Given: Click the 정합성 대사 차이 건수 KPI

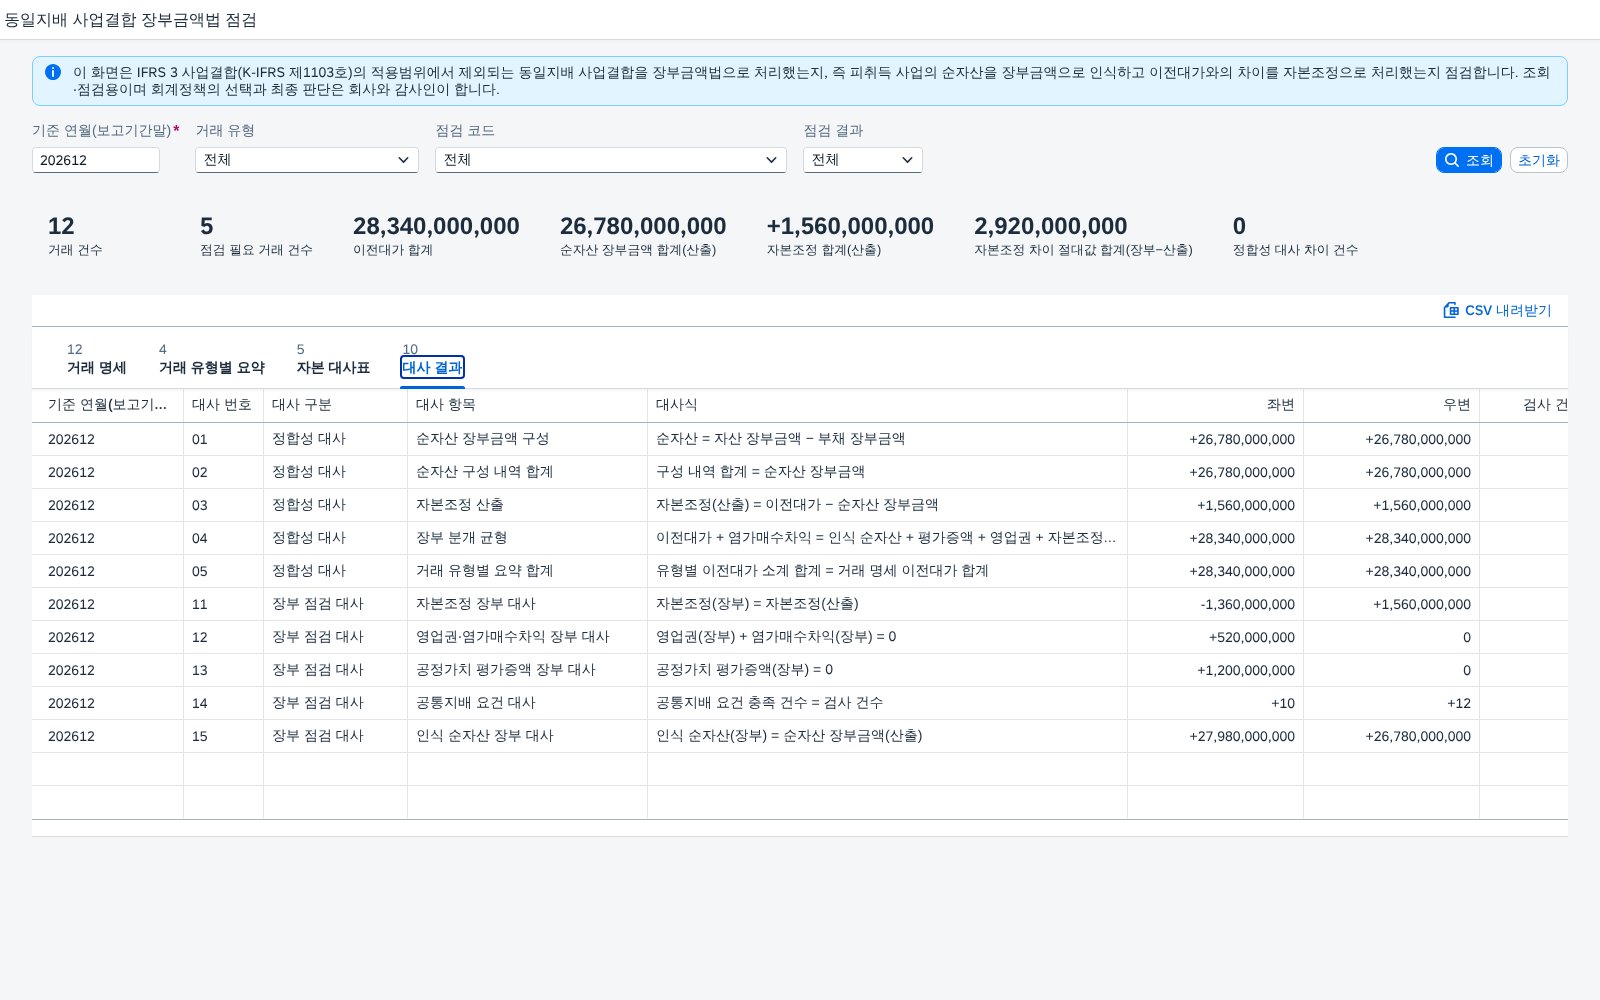Looking at the screenshot, I should [1295, 236].
